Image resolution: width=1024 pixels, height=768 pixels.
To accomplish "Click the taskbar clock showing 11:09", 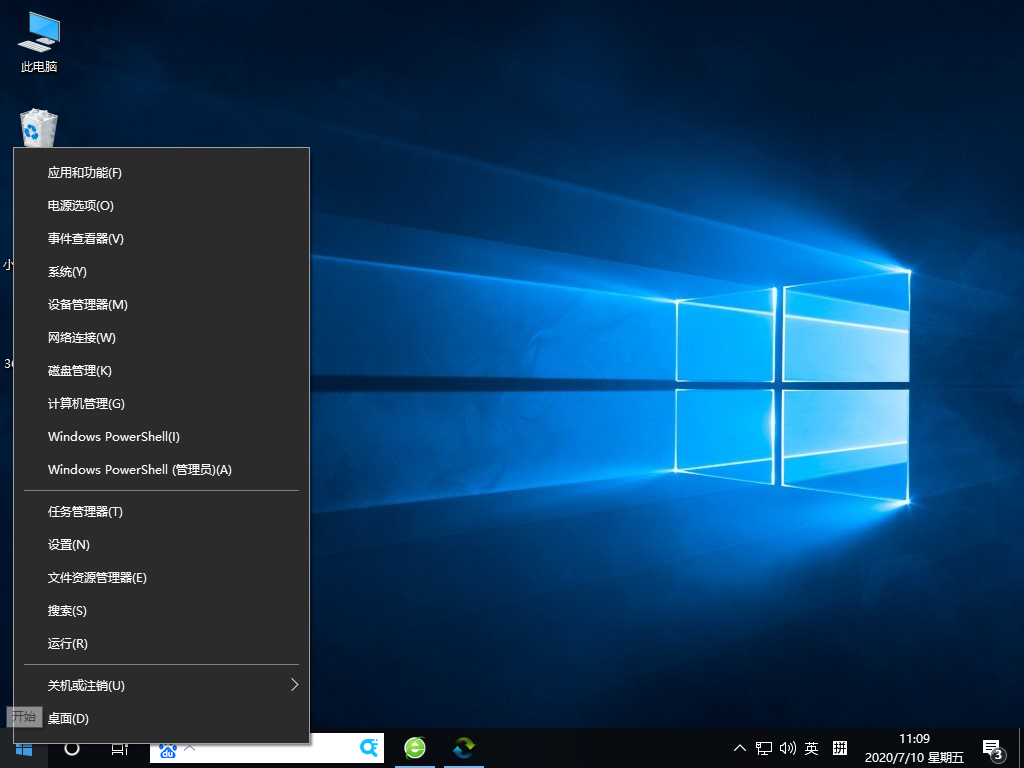I will pos(914,748).
